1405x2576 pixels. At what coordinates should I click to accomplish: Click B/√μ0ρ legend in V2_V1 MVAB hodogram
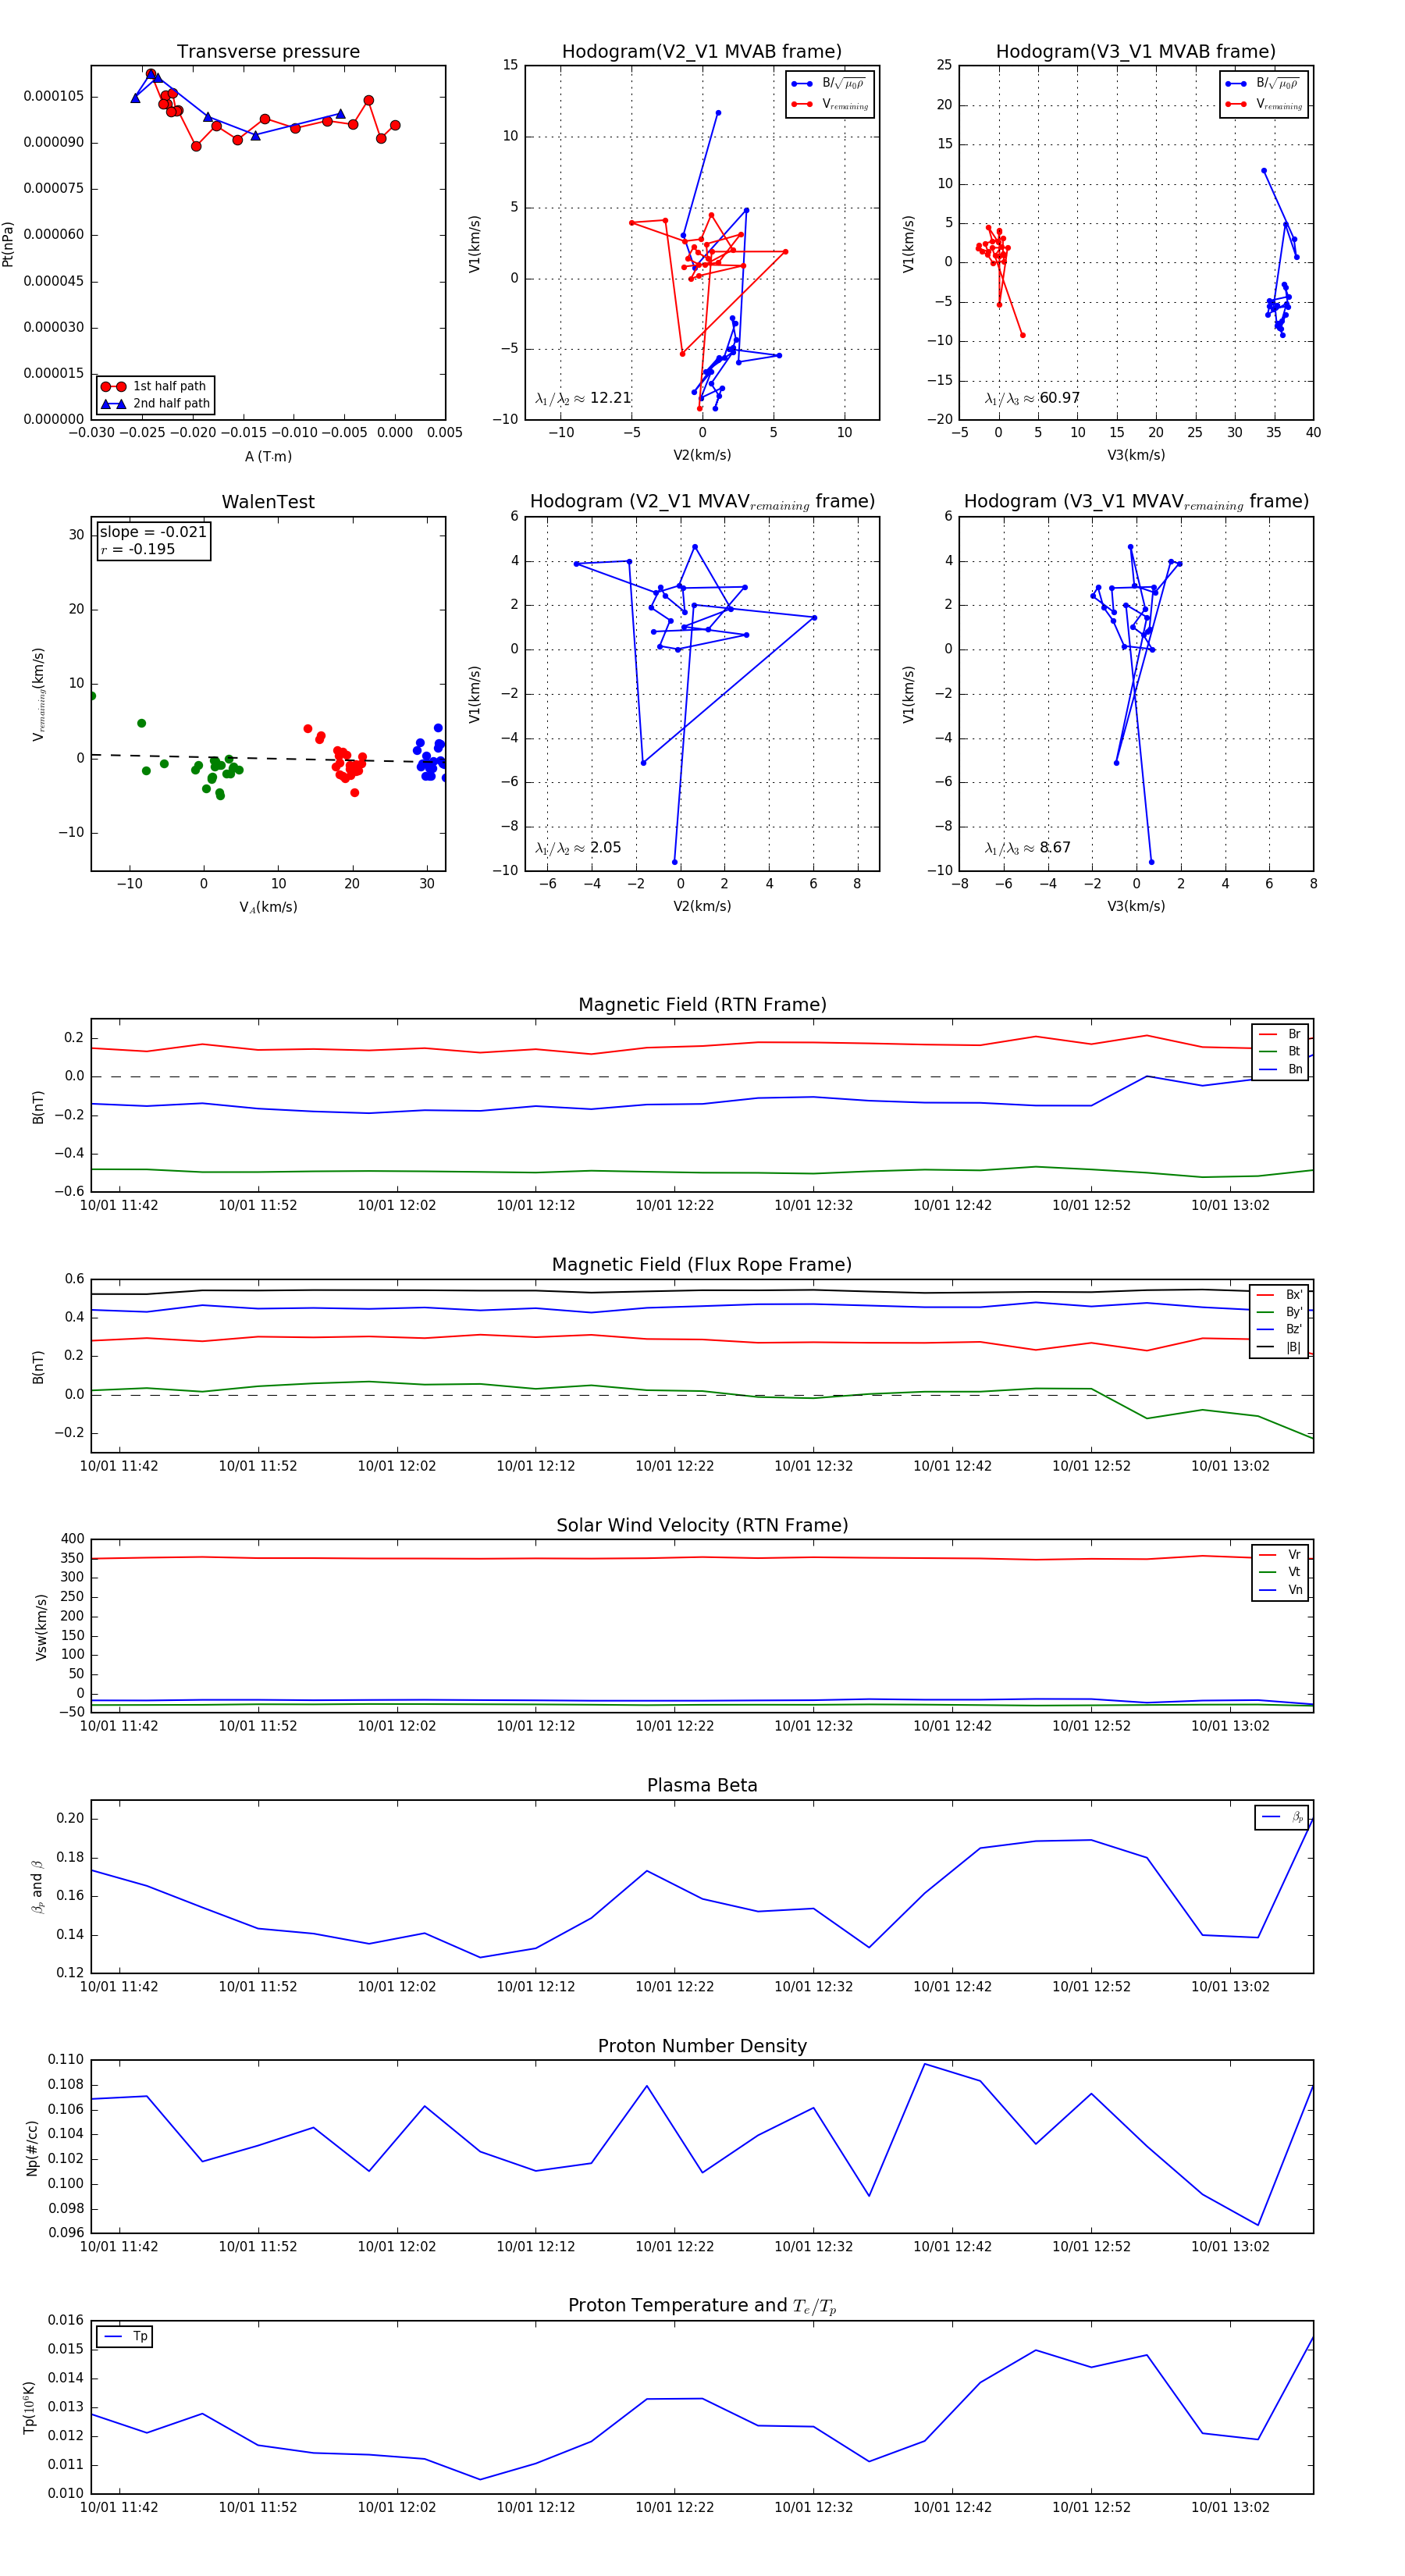pos(829,84)
